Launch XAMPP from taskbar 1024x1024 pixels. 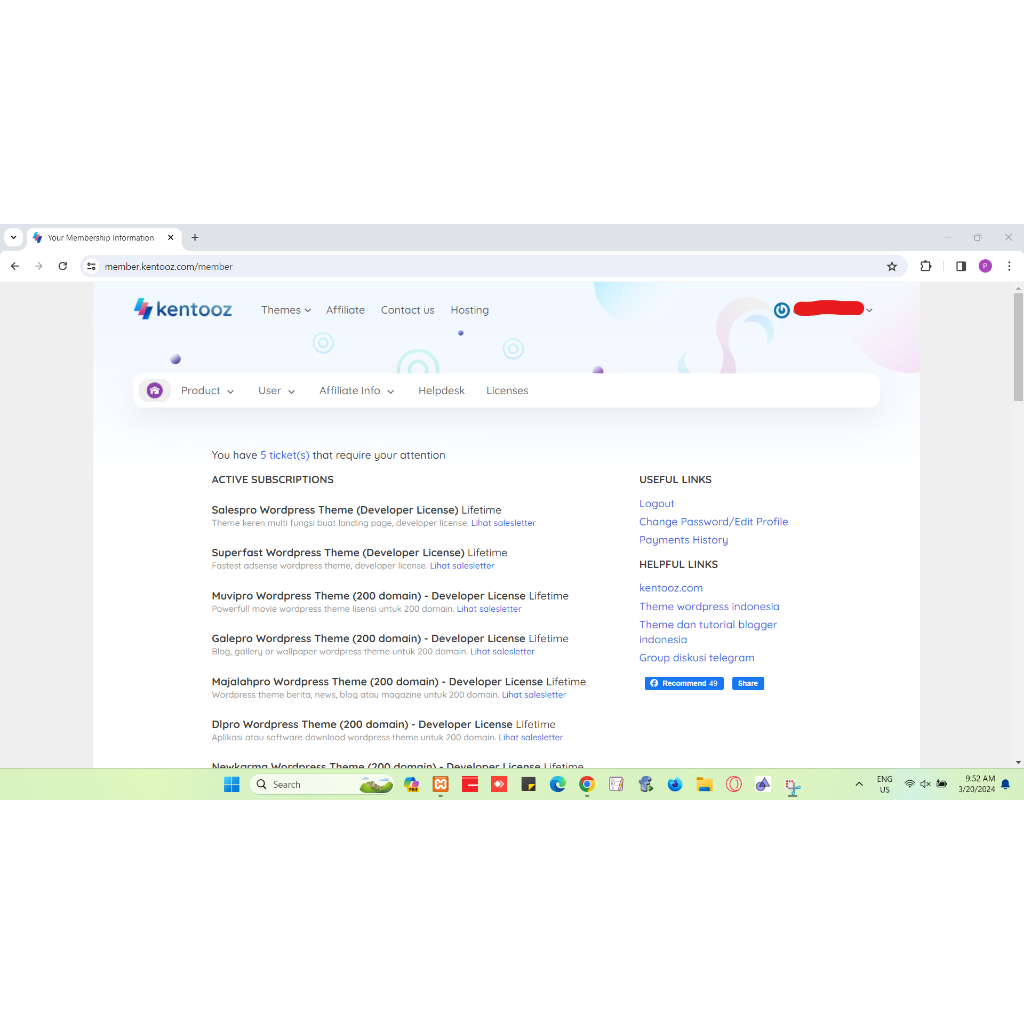[441, 784]
